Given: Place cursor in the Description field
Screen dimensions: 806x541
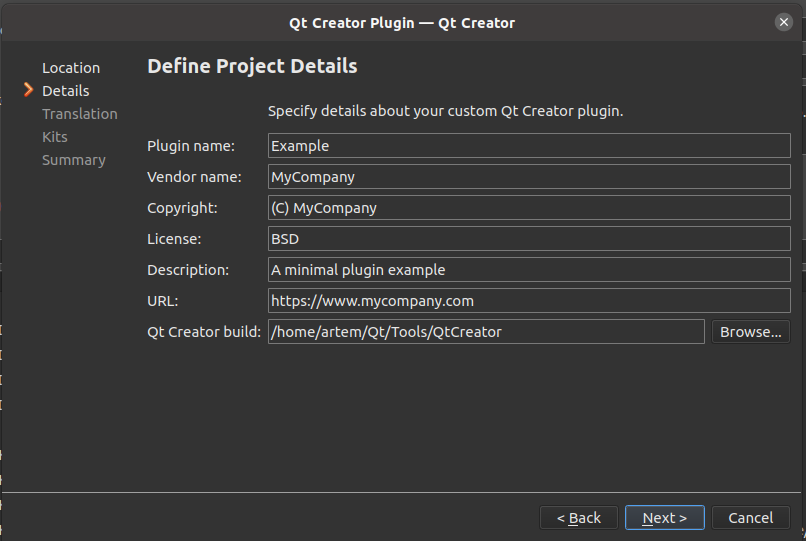Looking at the screenshot, I should (x=529, y=270).
